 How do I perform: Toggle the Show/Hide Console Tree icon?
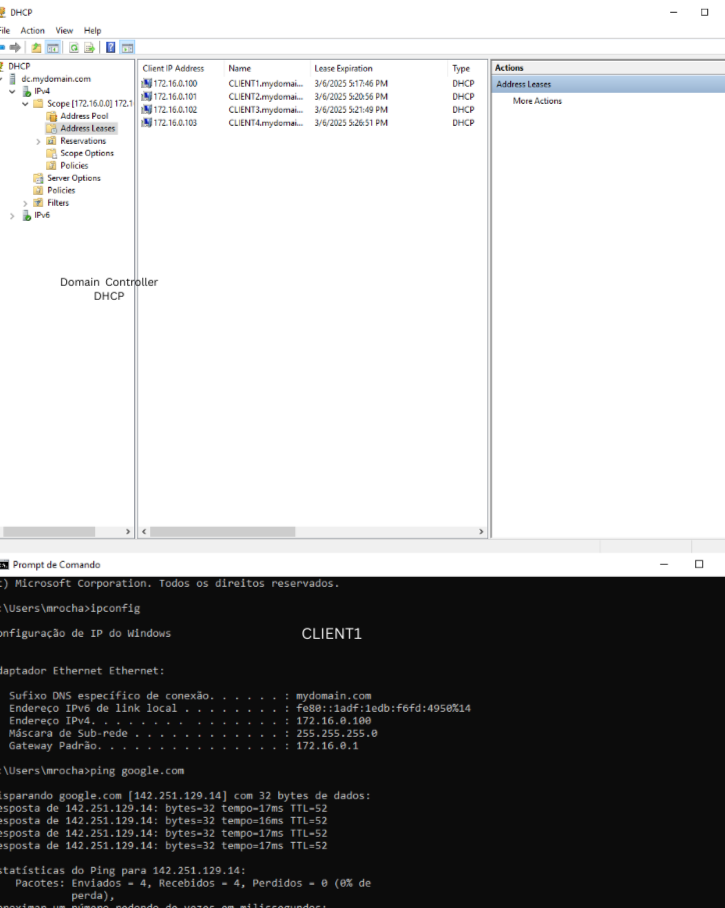click(x=52, y=47)
